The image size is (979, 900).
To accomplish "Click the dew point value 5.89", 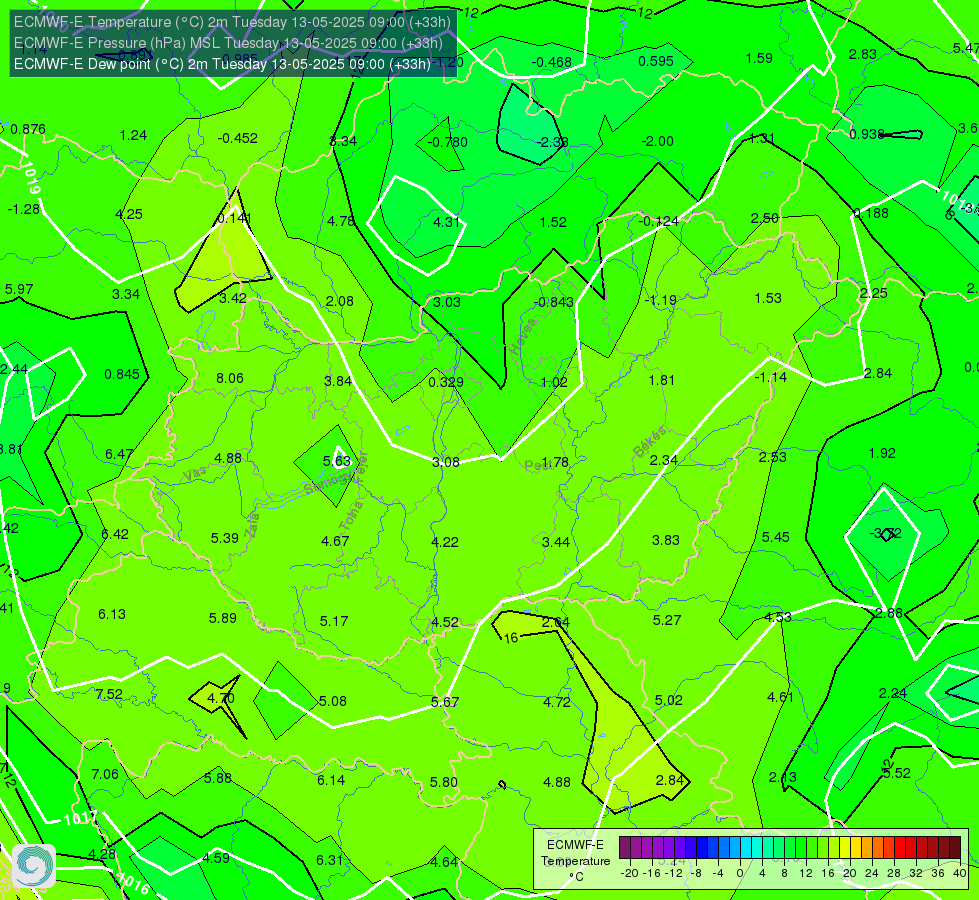I will (222, 618).
